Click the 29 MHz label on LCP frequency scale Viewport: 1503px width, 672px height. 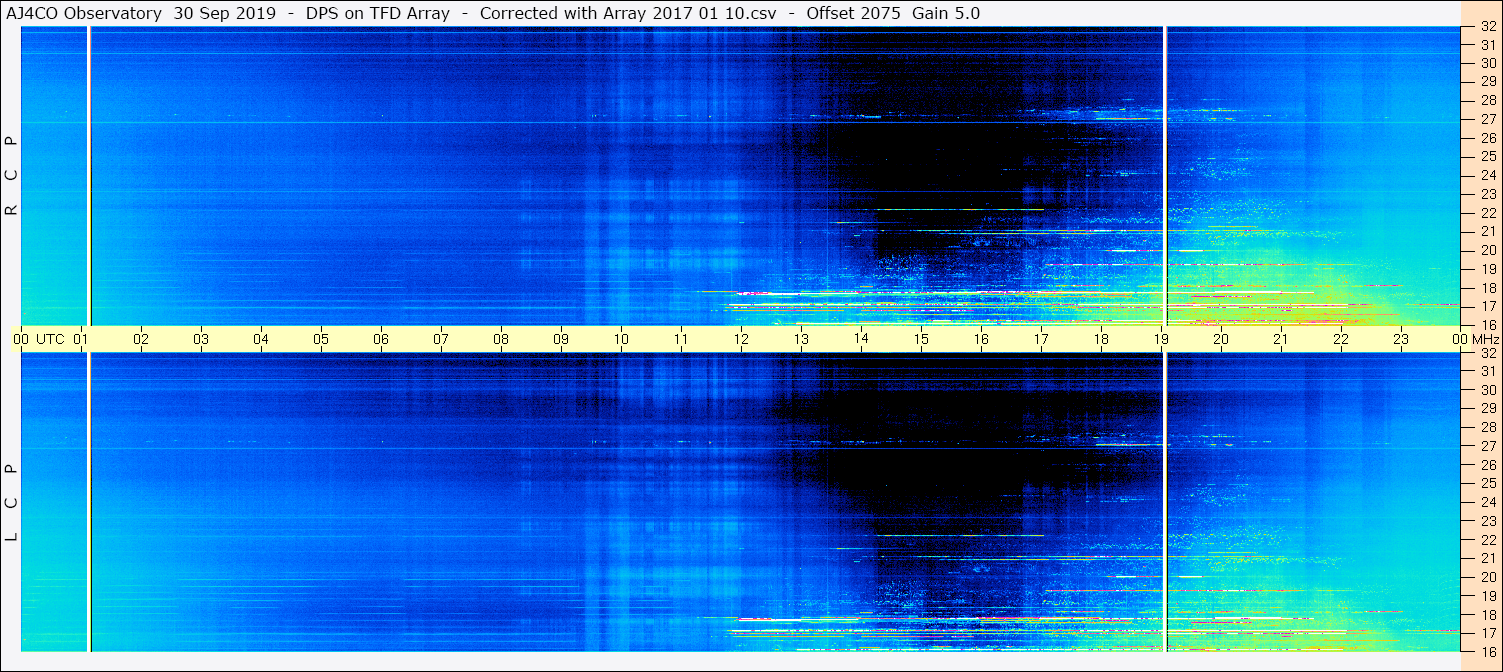(1487, 409)
